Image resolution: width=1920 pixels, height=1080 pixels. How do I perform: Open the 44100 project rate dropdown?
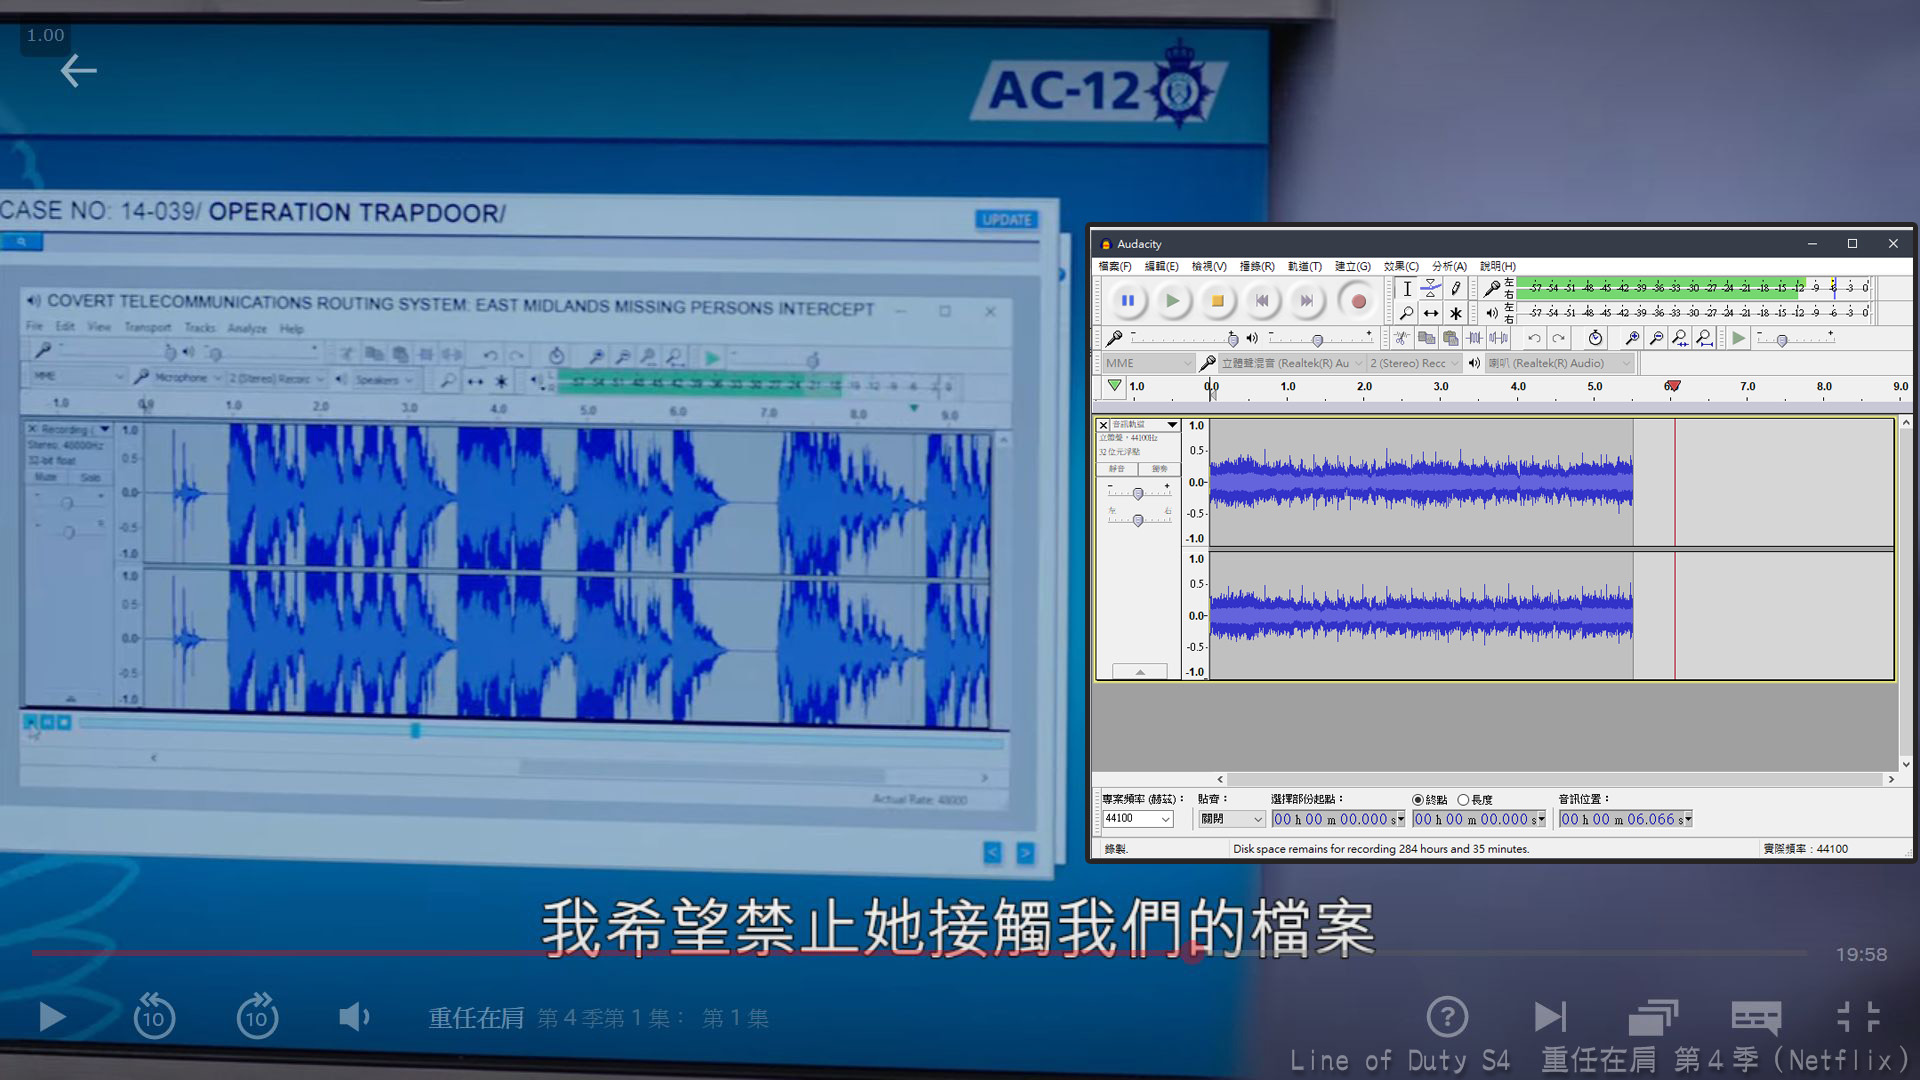[x=1137, y=819]
